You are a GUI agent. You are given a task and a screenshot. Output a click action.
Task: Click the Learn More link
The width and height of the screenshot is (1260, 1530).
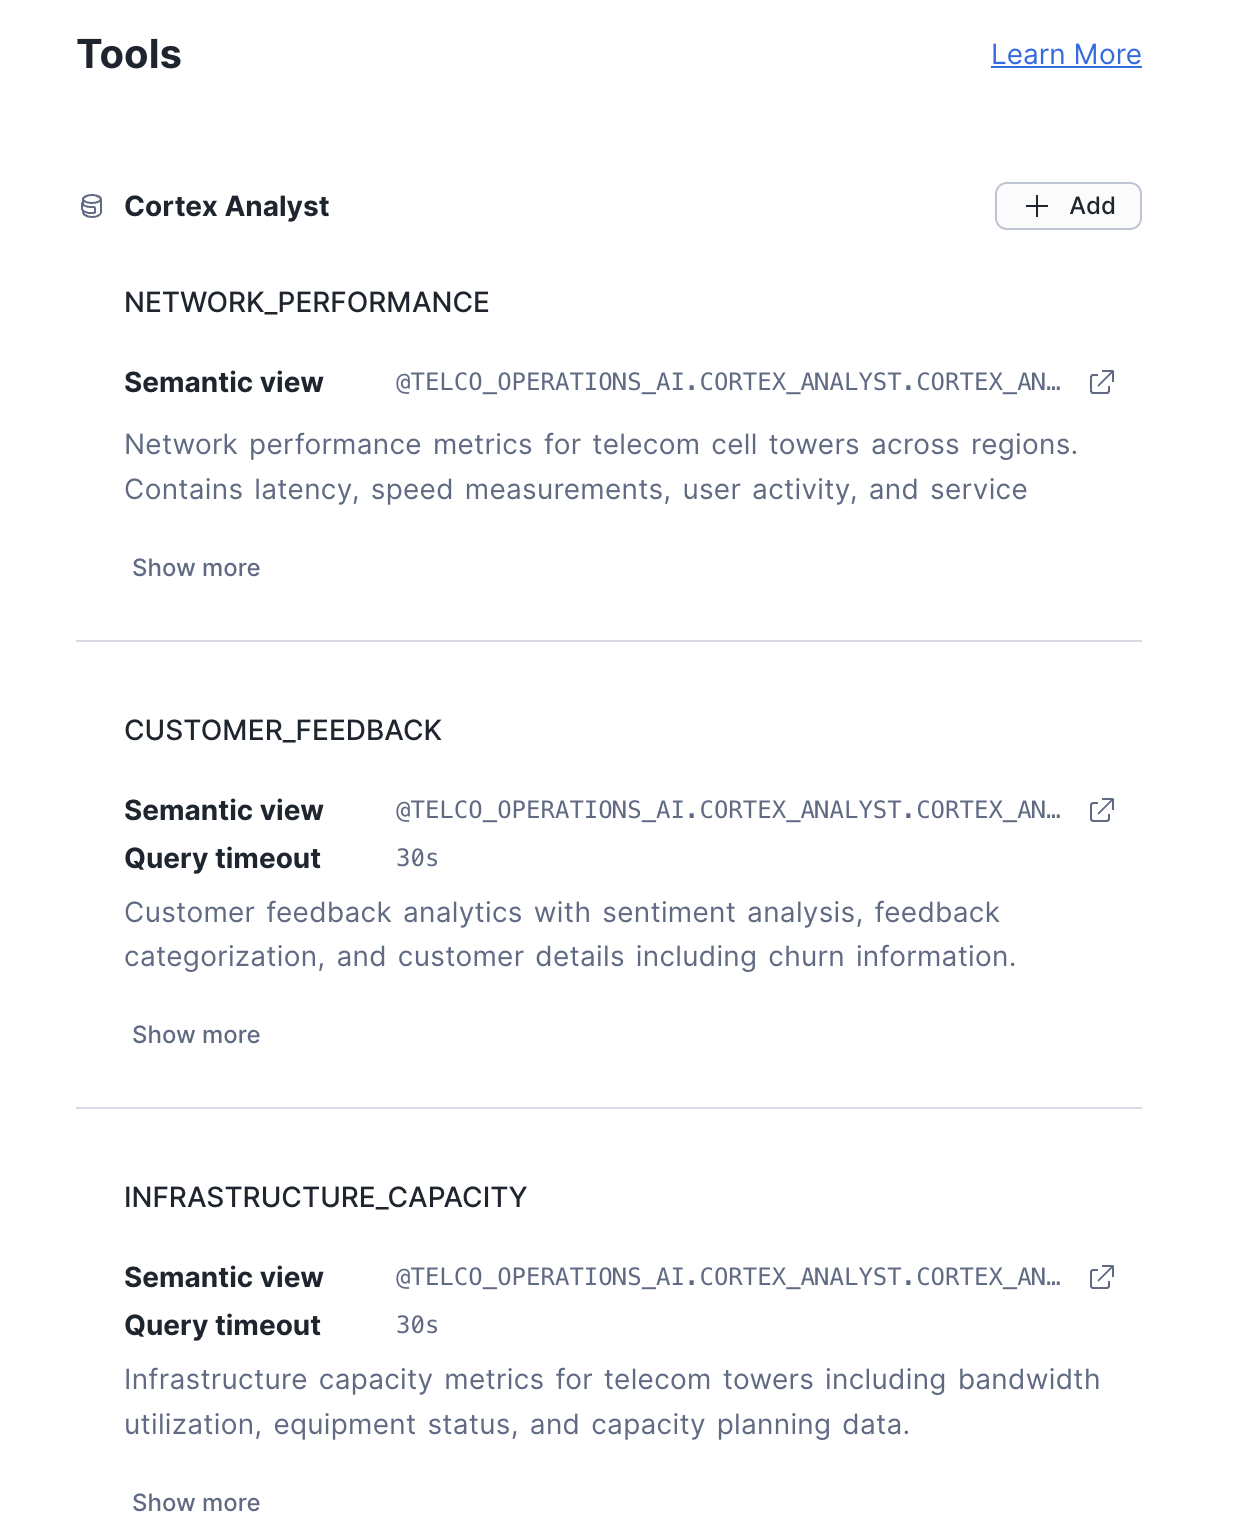(1066, 54)
